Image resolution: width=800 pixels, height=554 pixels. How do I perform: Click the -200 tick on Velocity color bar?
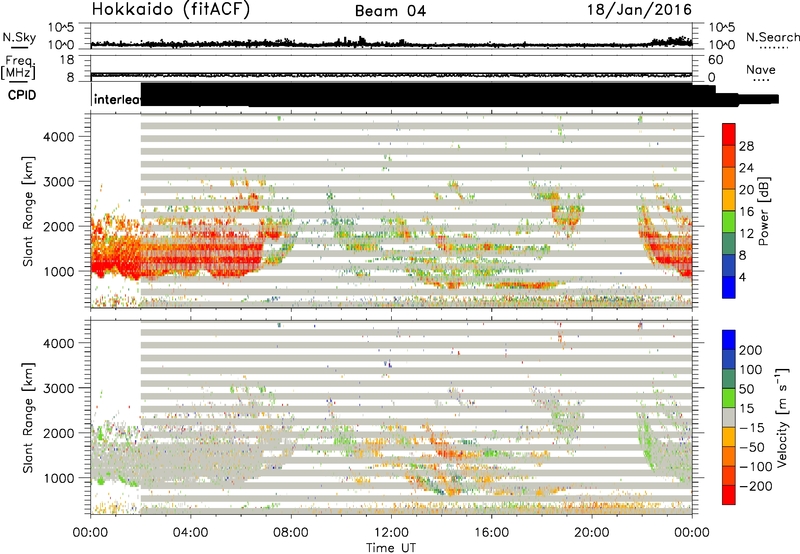pyautogui.click(x=756, y=486)
